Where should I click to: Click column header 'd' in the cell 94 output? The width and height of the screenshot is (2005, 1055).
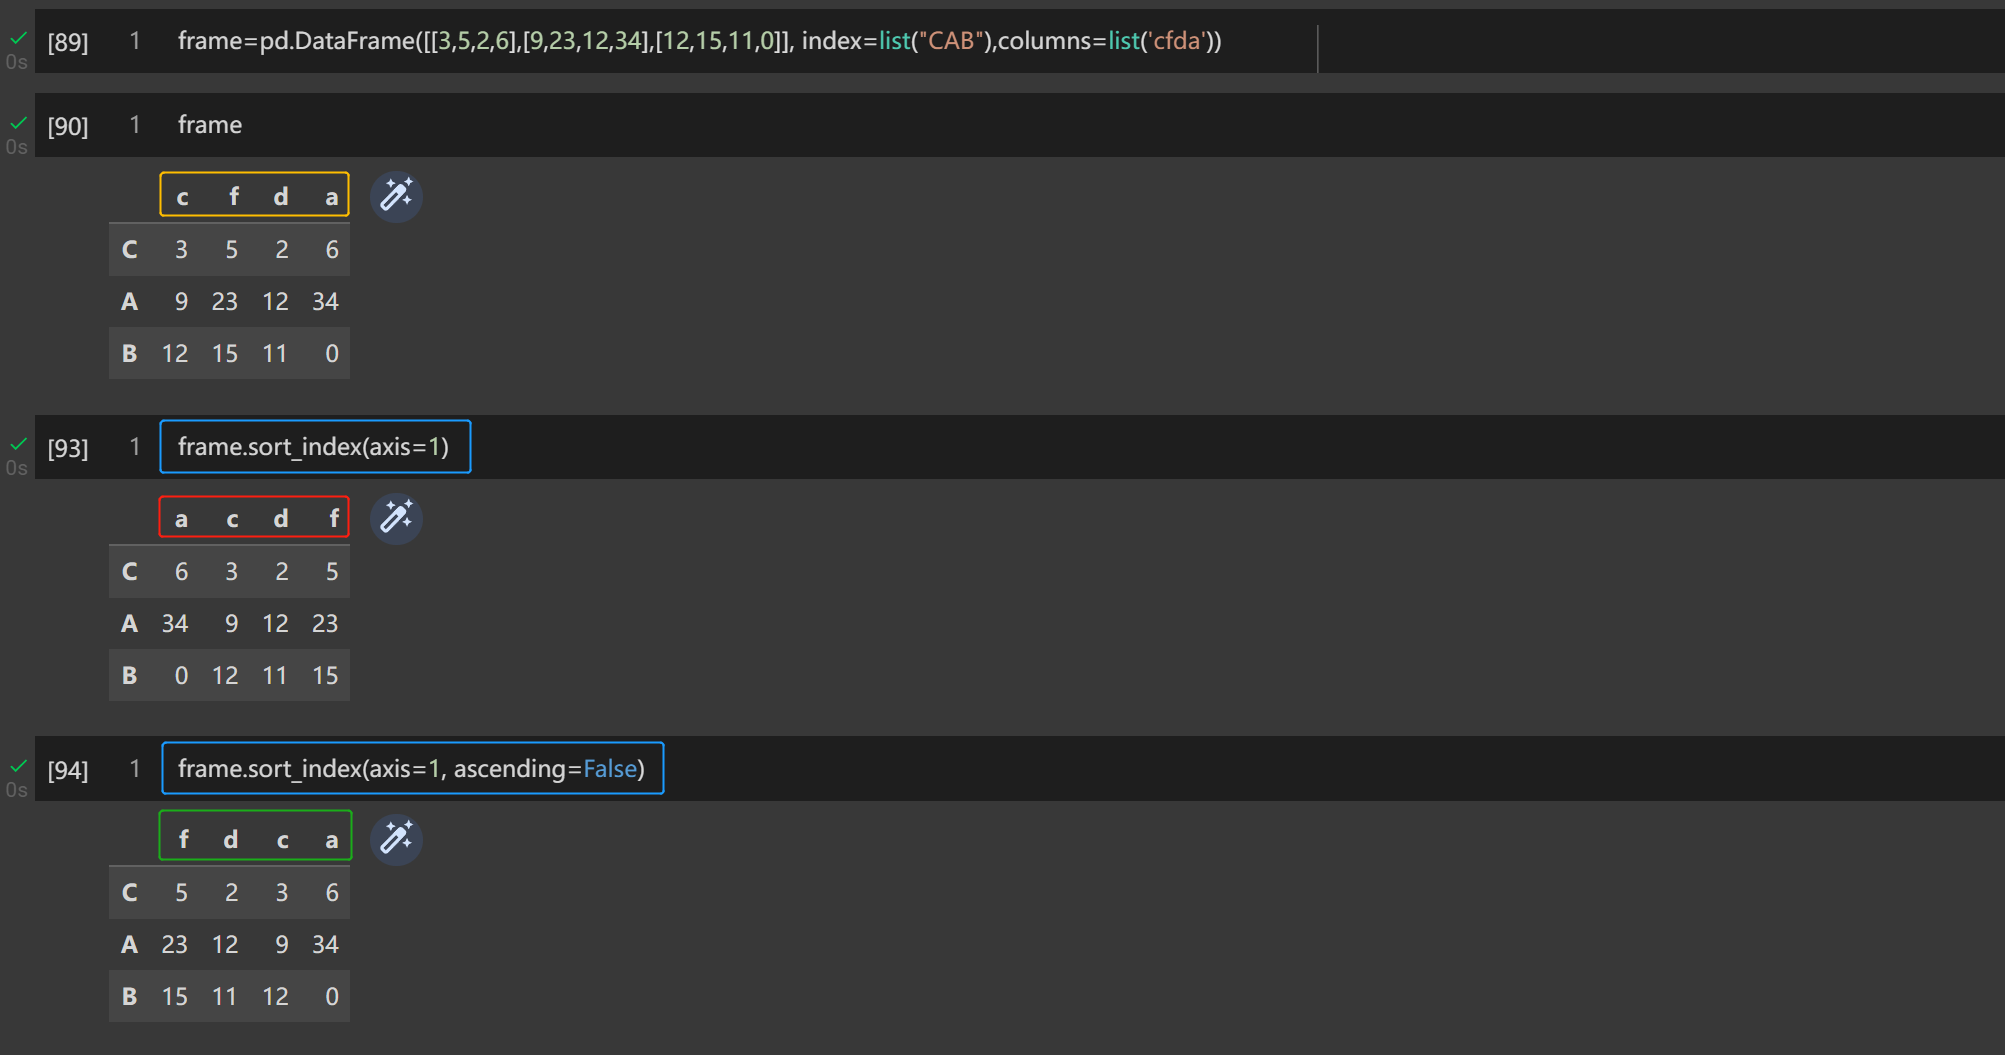tap(231, 839)
